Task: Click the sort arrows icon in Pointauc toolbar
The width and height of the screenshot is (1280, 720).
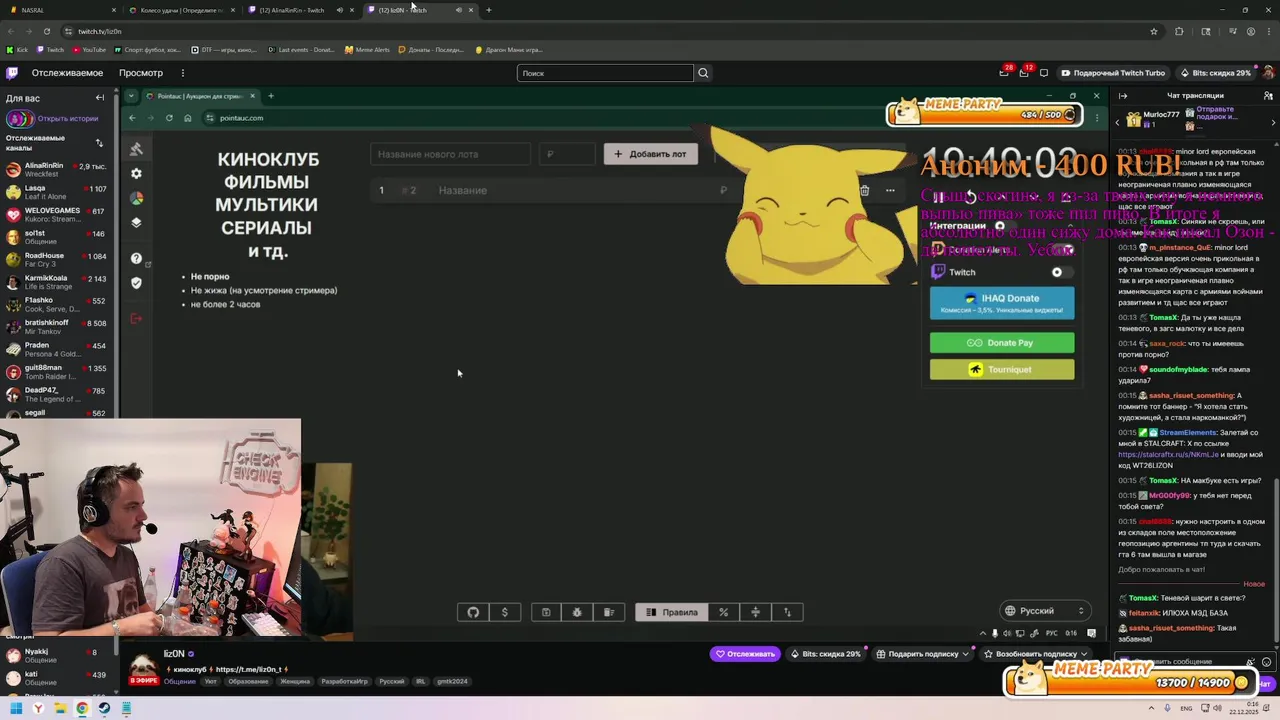Action: coord(787,612)
